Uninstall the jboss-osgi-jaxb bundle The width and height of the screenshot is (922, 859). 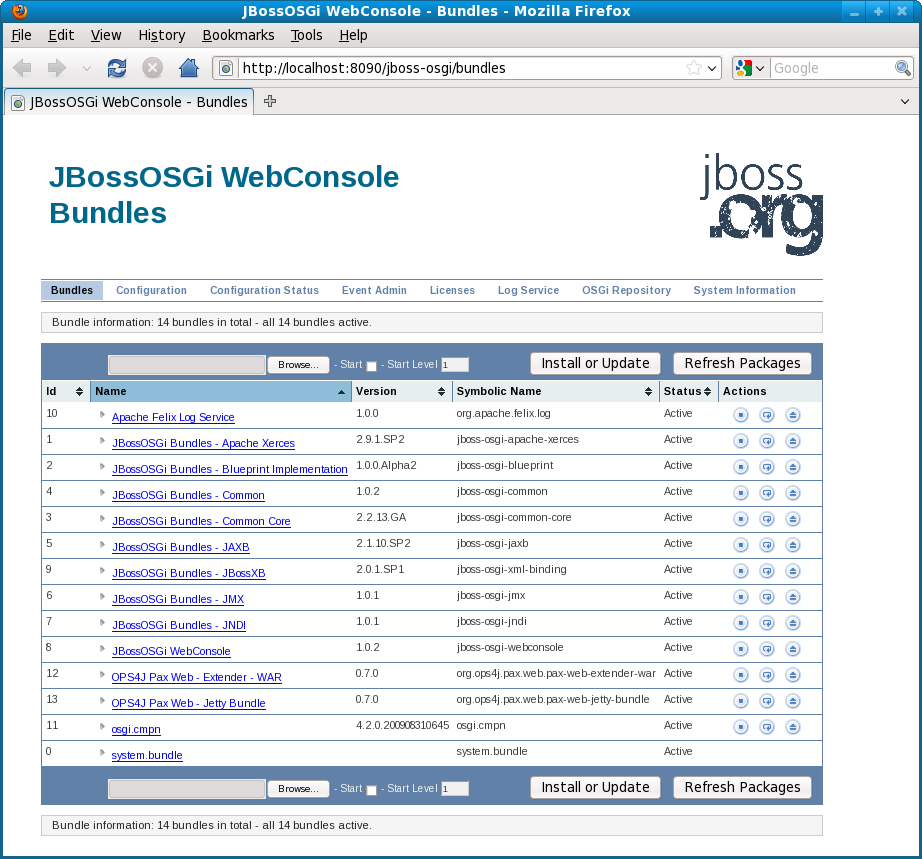[x=793, y=545]
